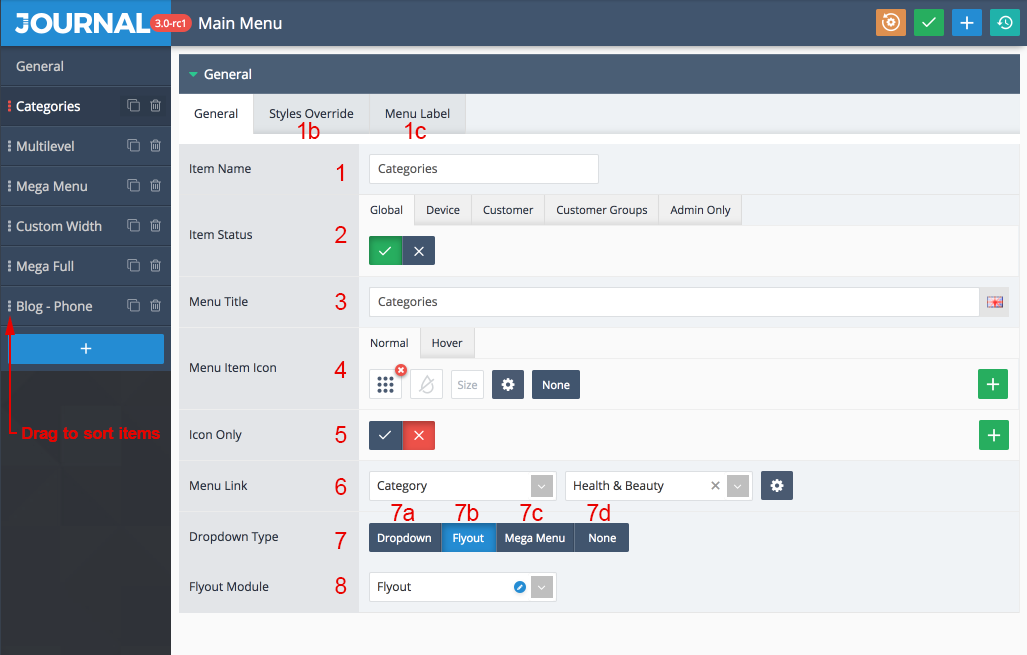Open the Customer Groups status tab
This screenshot has width=1027, height=655.
click(x=601, y=210)
